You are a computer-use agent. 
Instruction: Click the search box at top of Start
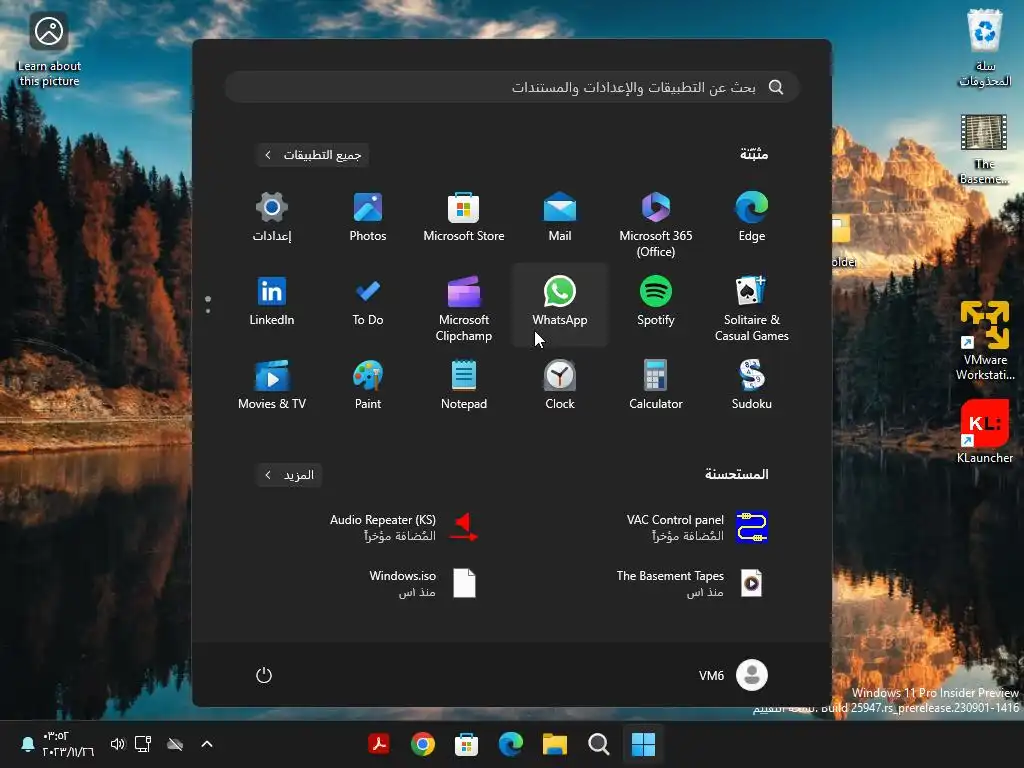tap(512, 87)
